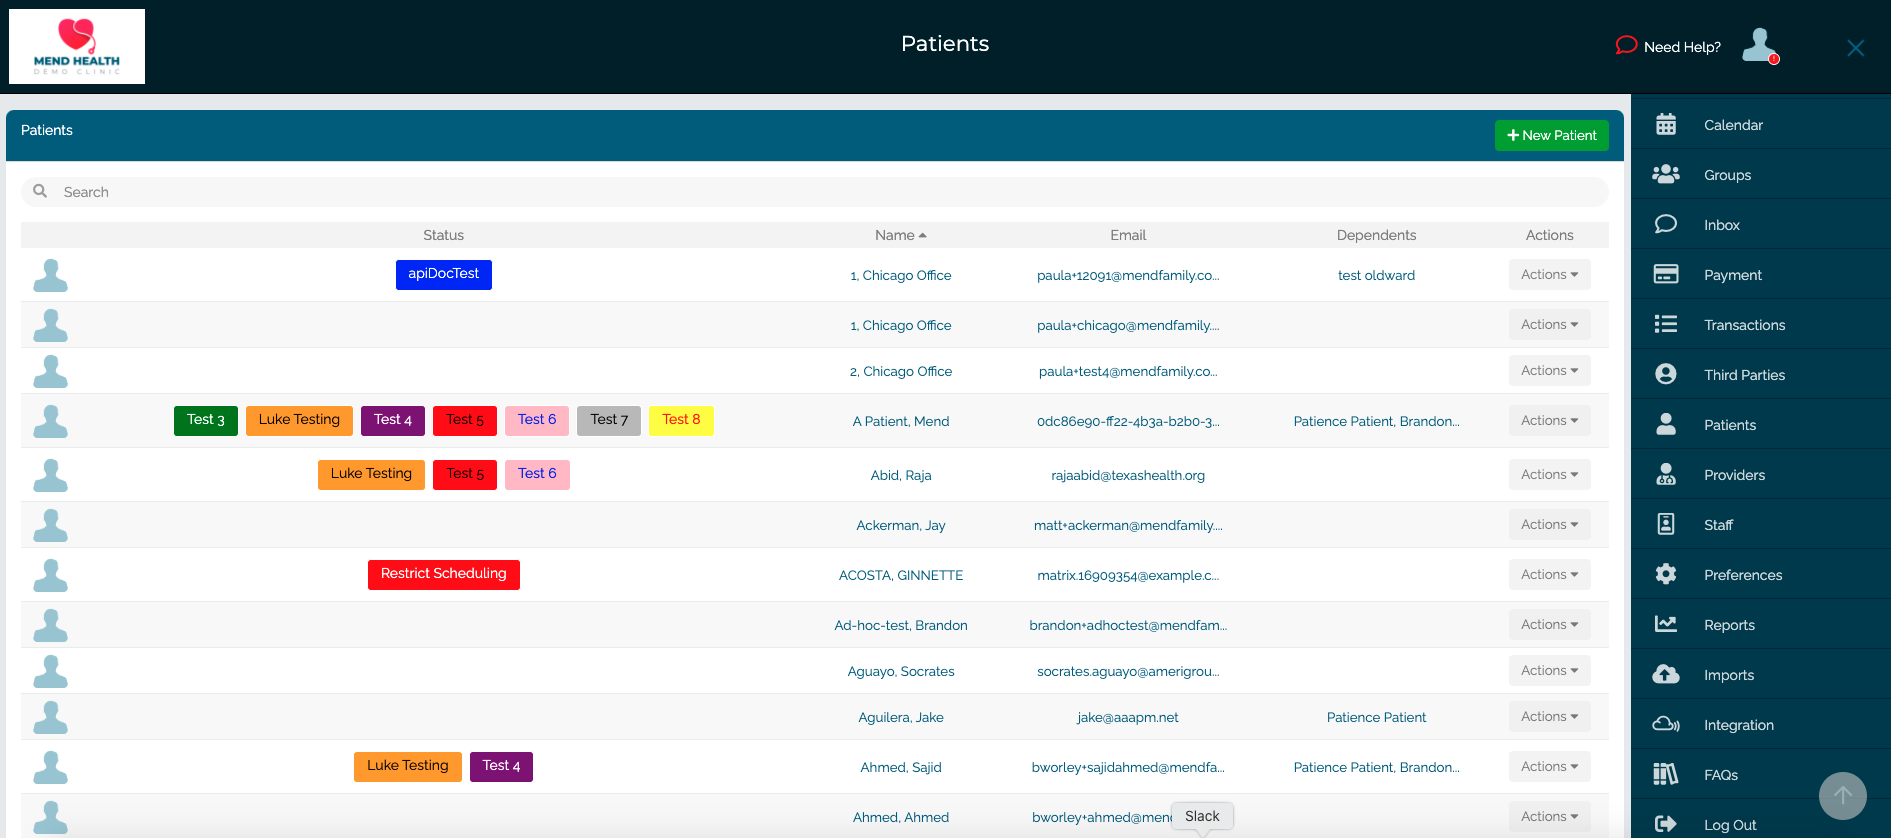Click the Inbox speech bubble icon
The width and height of the screenshot is (1891, 838).
pyautogui.click(x=1666, y=225)
